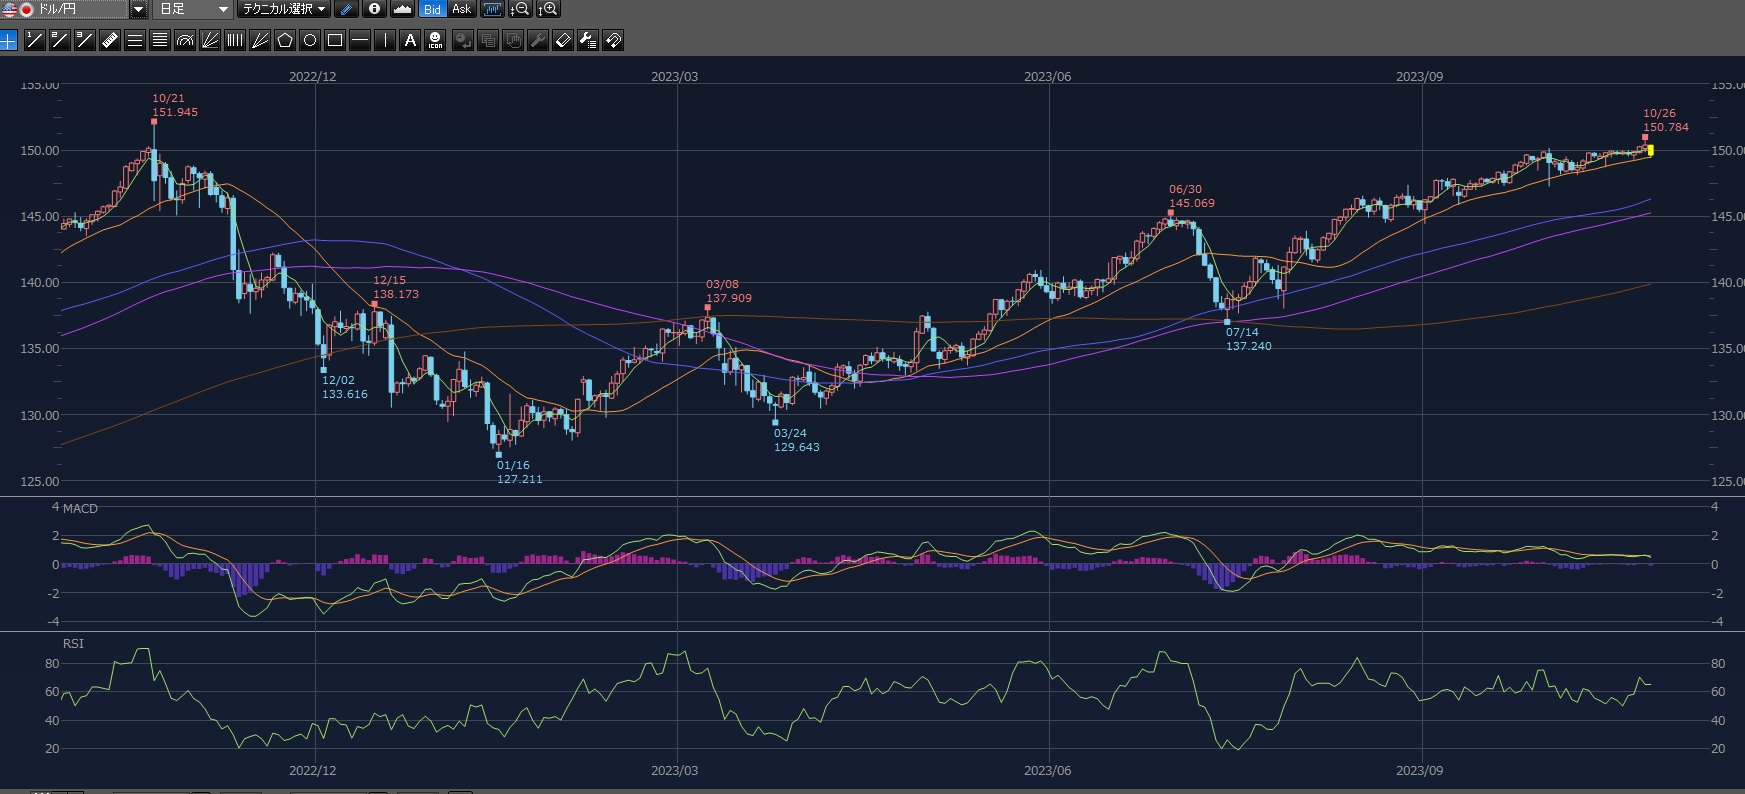Select the first trend line tool

coord(35,40)
